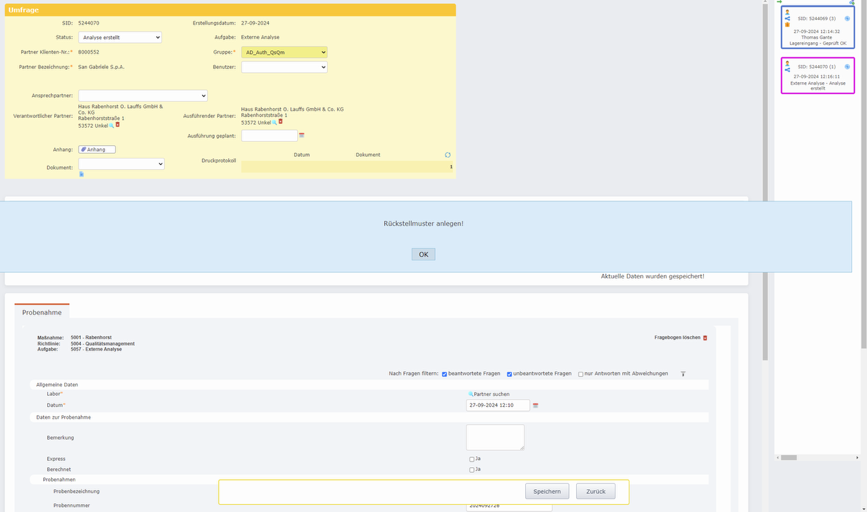Click blue round icon on SID 5244069 card
The height and width of the screenshot is (512, 867).
(847, 18)
